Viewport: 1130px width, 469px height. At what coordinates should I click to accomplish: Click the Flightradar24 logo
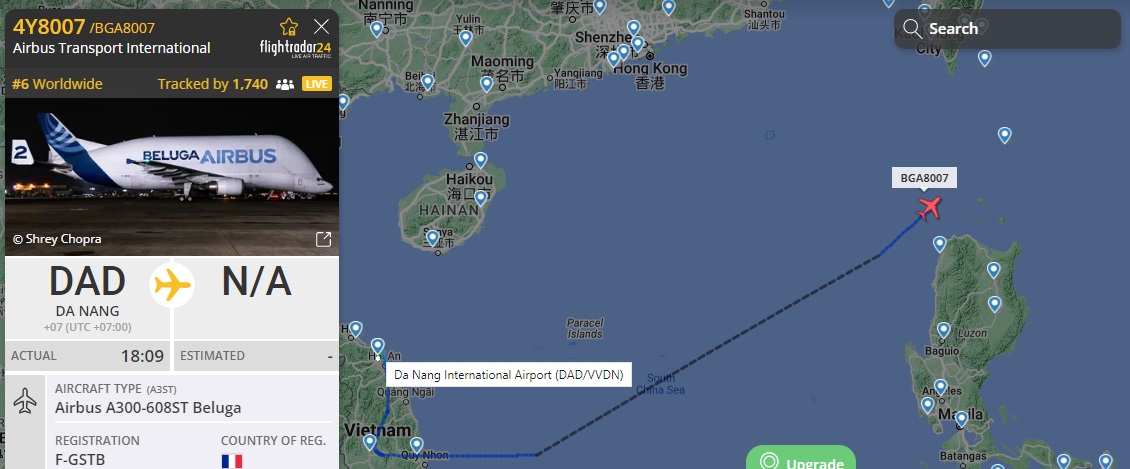click(x=295, y=48)
